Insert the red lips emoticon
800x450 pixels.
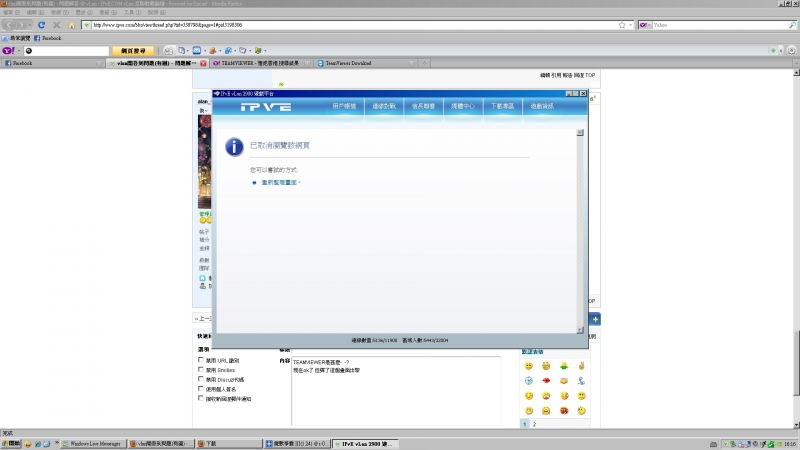coord(546,381)
